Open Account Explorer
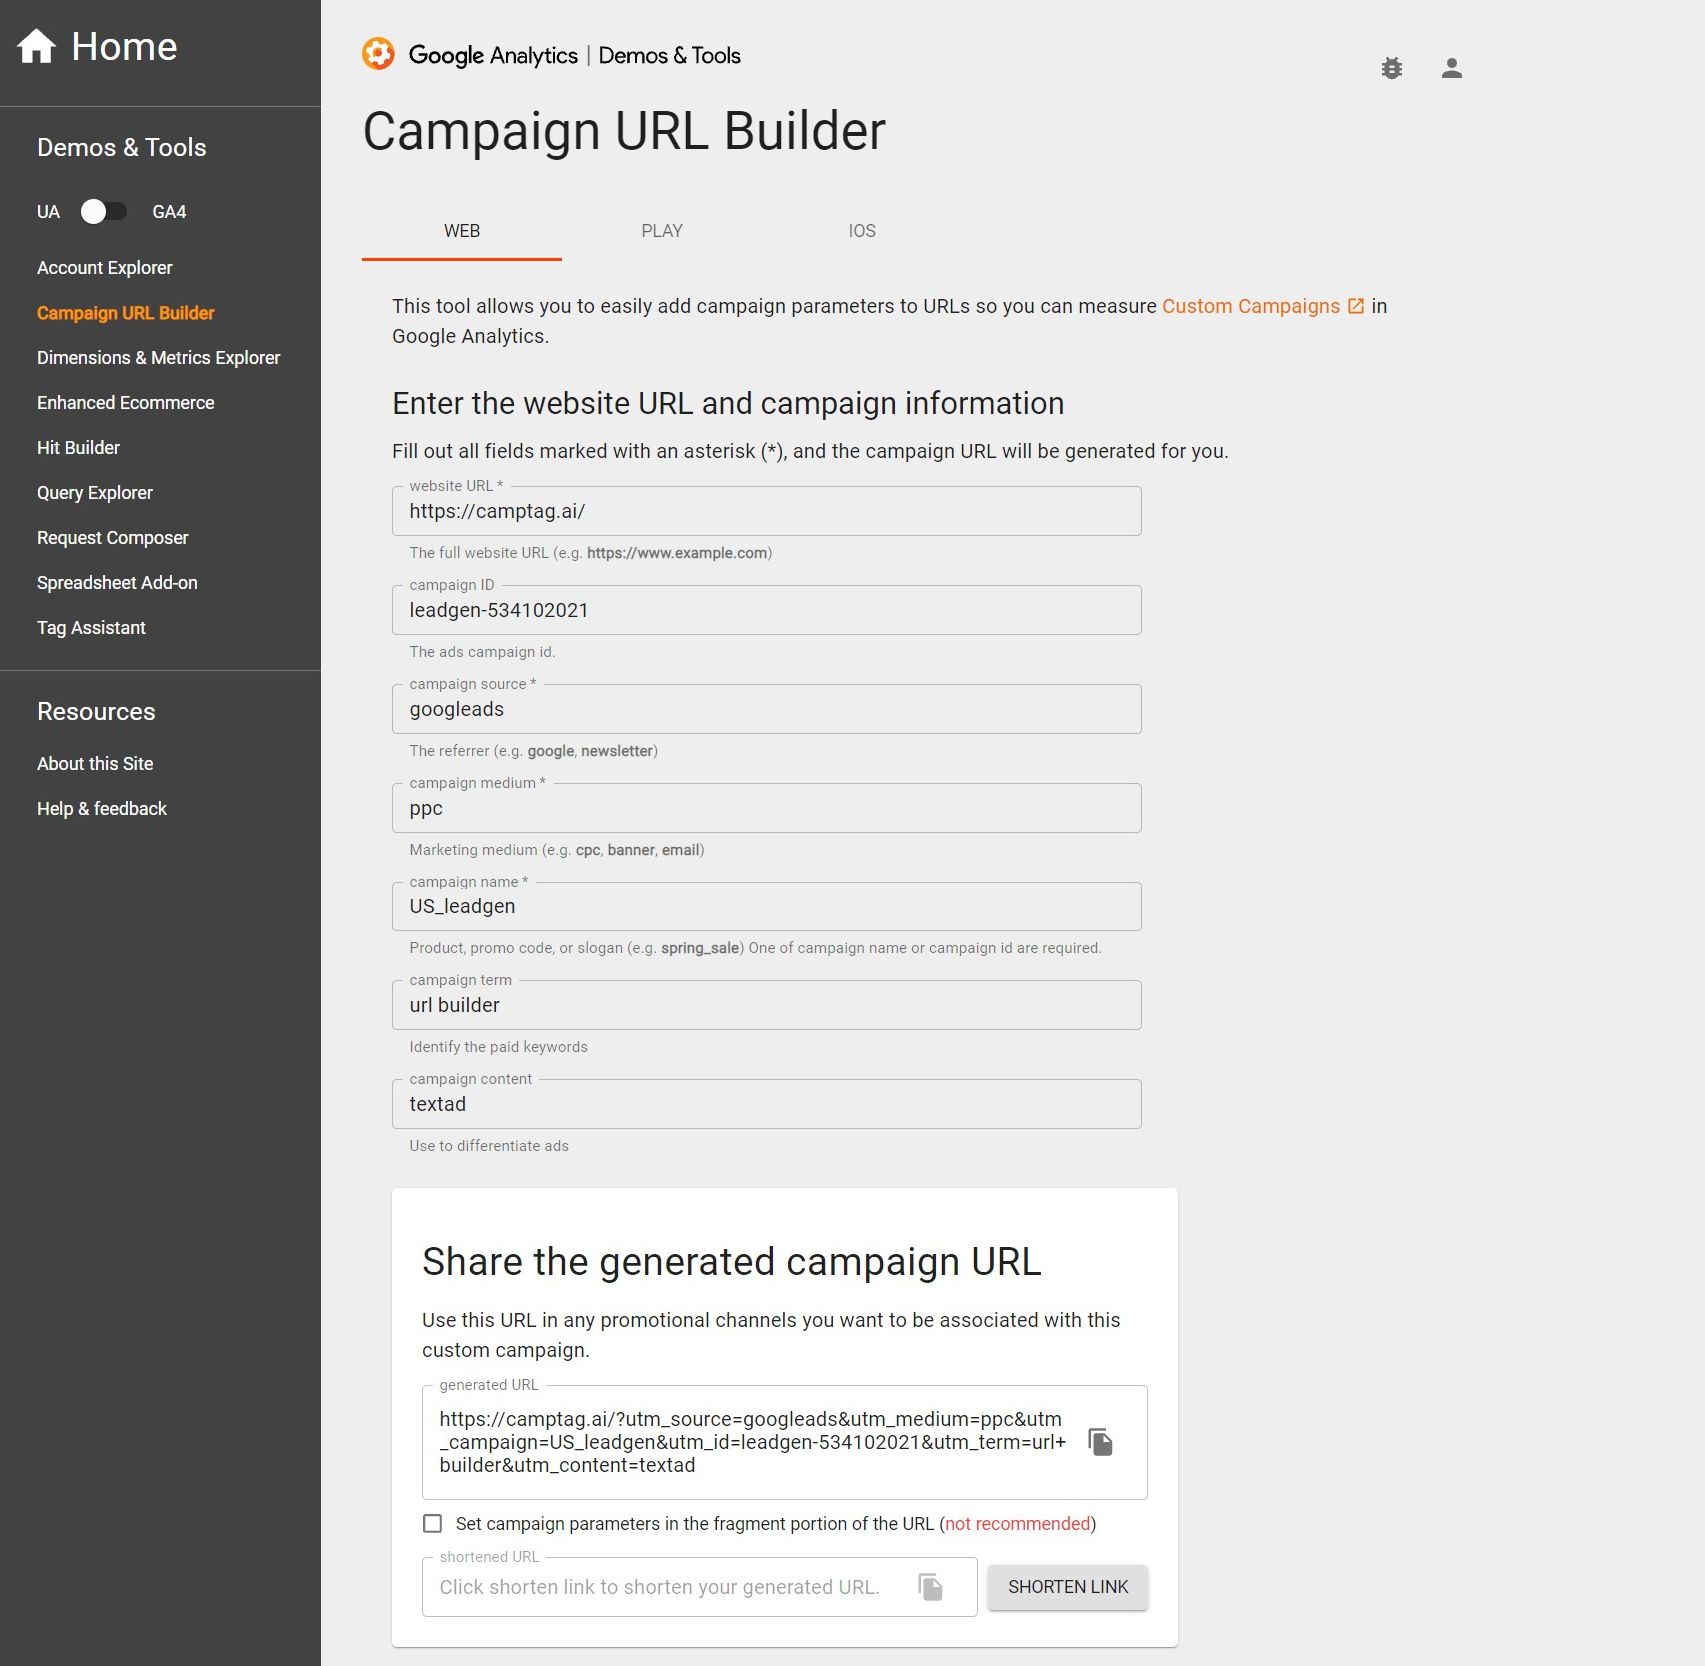The image size is (1705, 1666). 104,267
